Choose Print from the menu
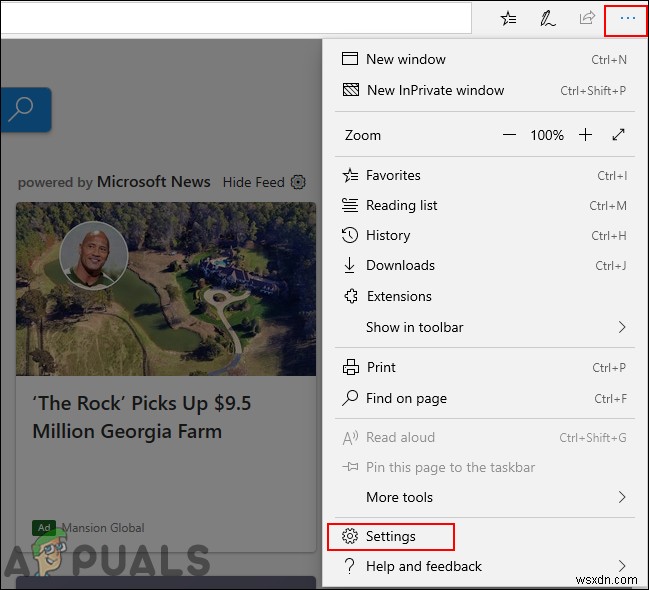This screenshot has width=649, height=590. pyautogui.click(x=485, y=367)
